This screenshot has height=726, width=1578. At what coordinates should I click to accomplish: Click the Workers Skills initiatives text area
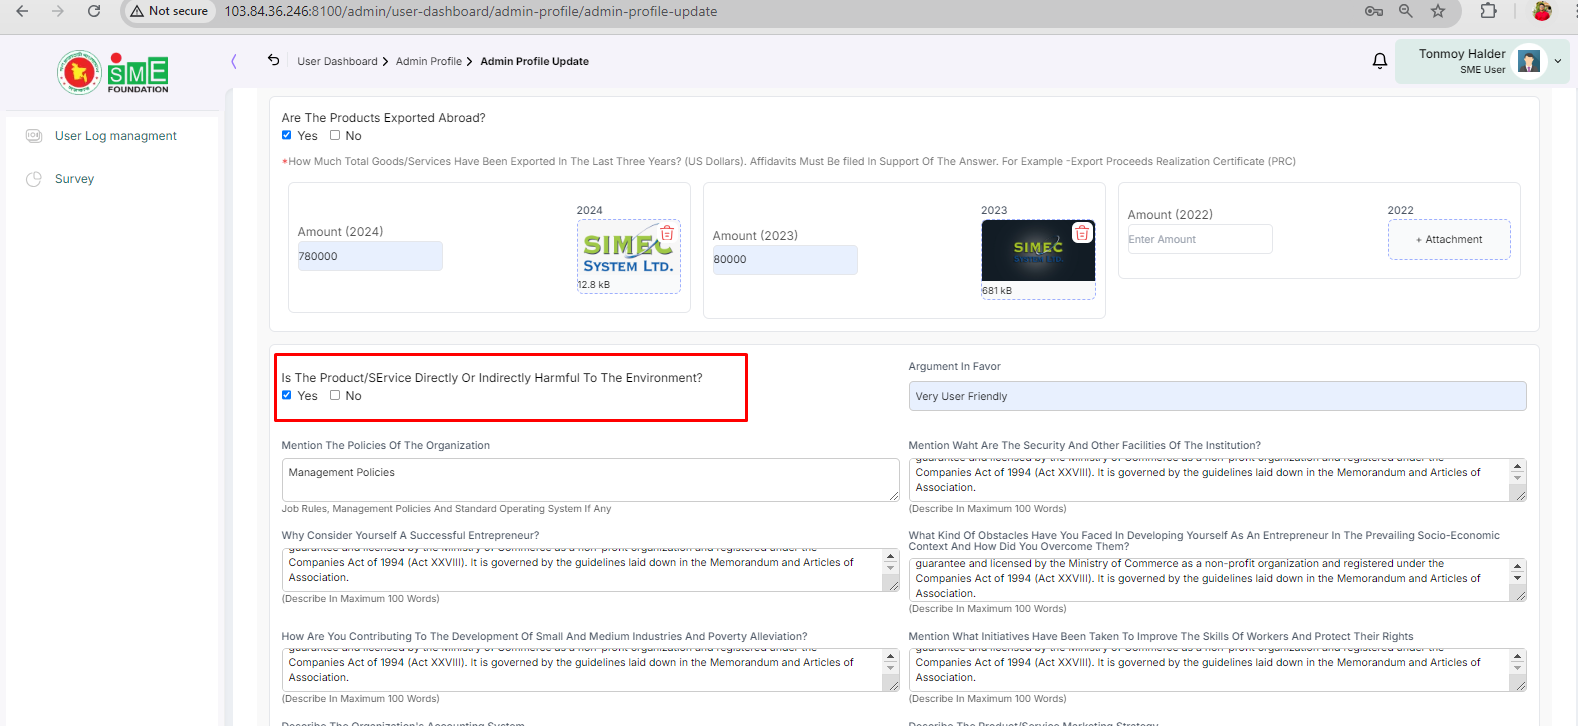pos(1217,670)
